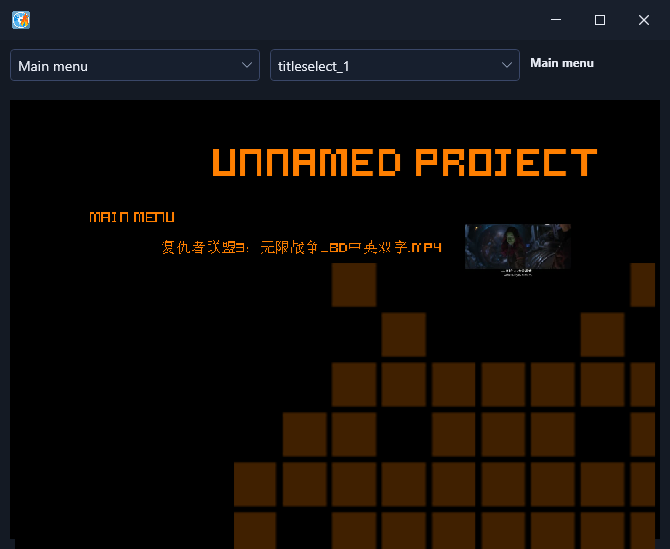Select the UNNAMED PROJECT title text

coord(404,162)
